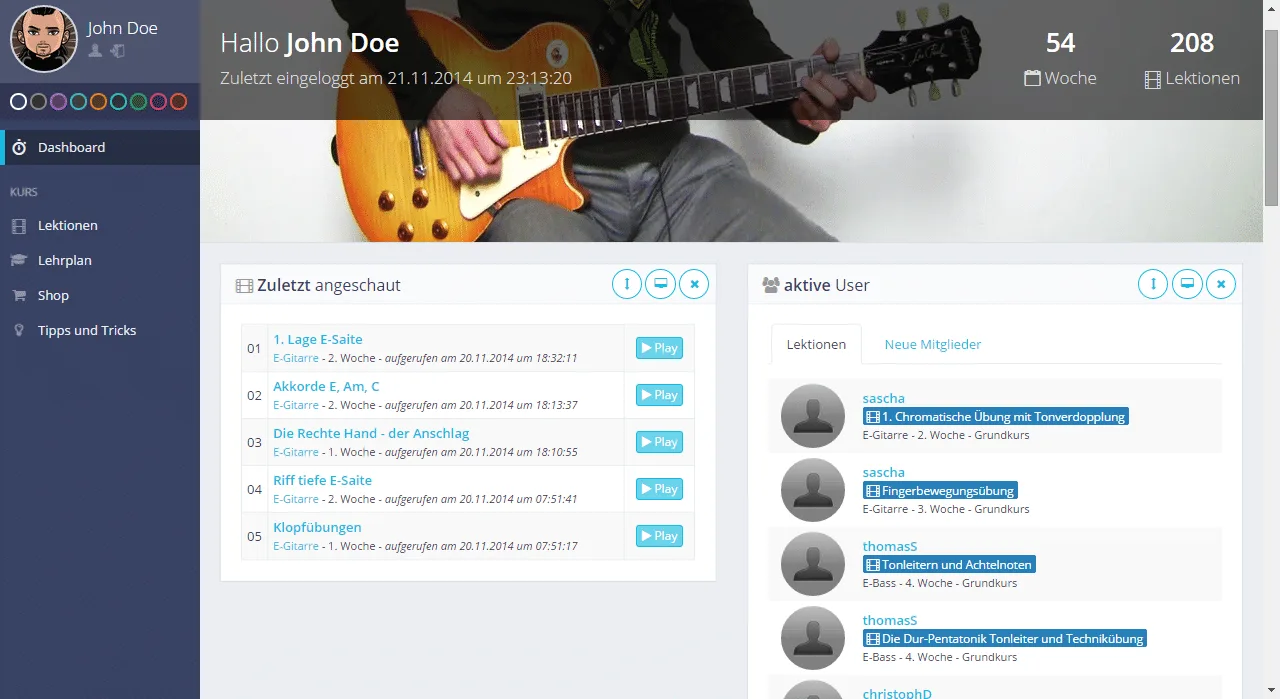Click film icon in Zuletzt angeschaut header

pos(244,285)
